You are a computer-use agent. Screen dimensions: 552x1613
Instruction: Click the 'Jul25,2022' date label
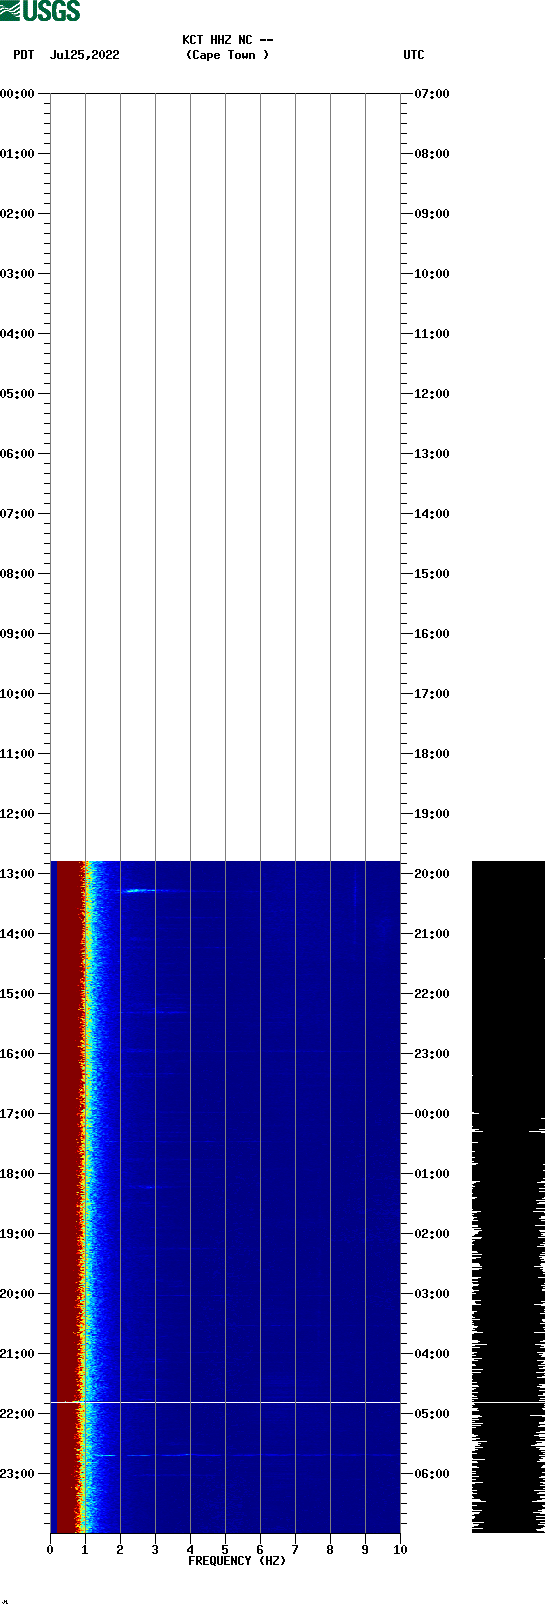coord(85,55)
